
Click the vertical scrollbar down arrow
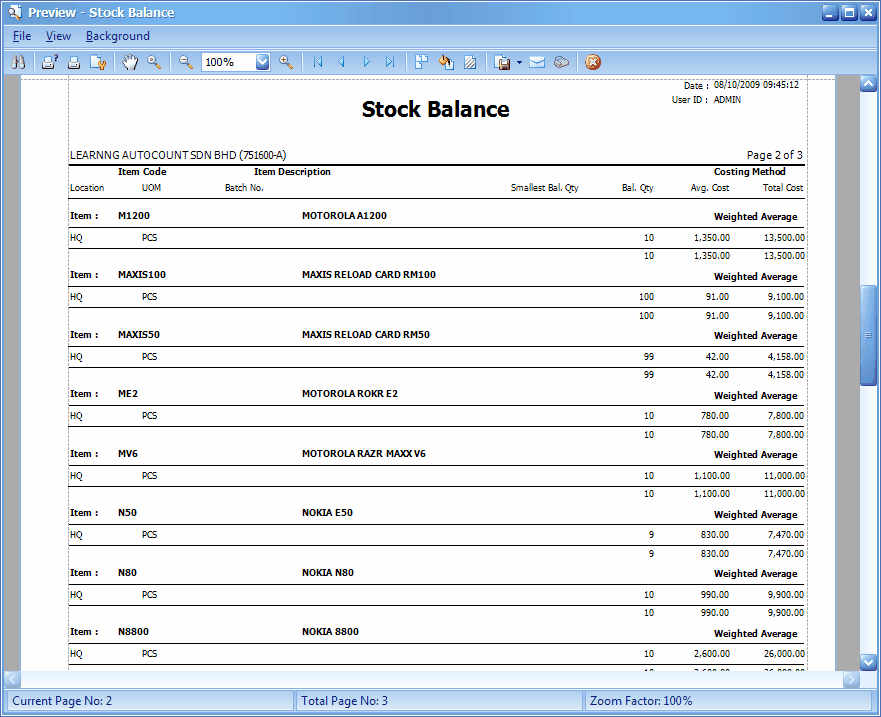[x=868, y=662]
